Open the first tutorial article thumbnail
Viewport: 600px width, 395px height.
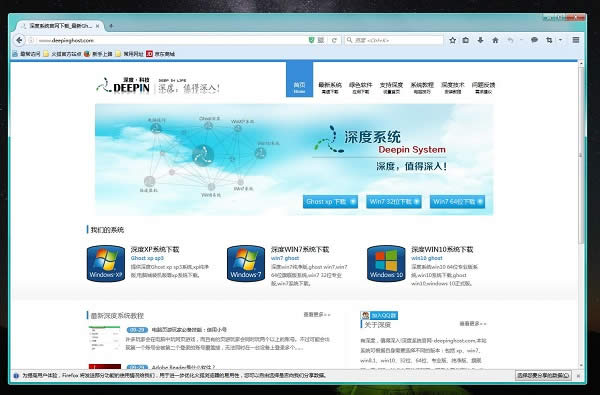[104, 339]
